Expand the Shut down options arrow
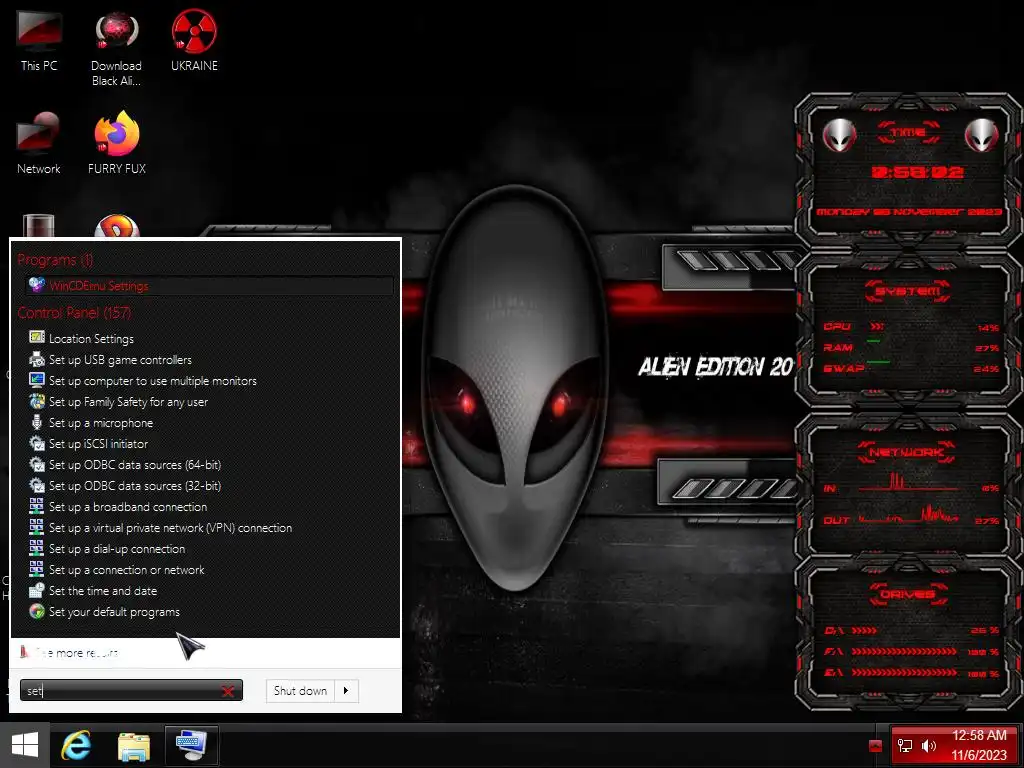This screenshot has width=1024, height=768. pos(346,691)
